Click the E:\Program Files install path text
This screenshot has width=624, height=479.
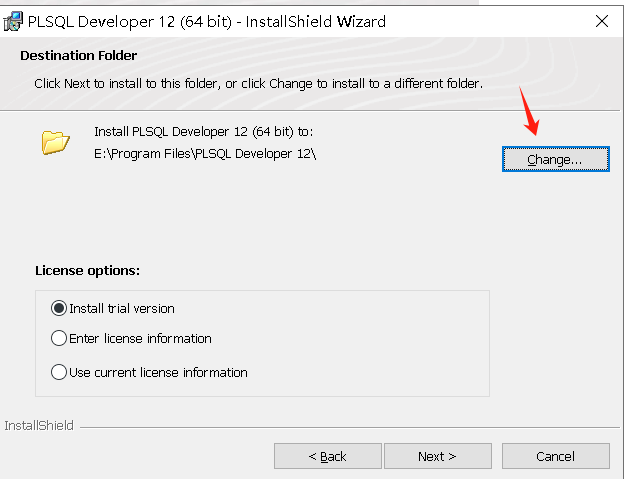point(205,153)
